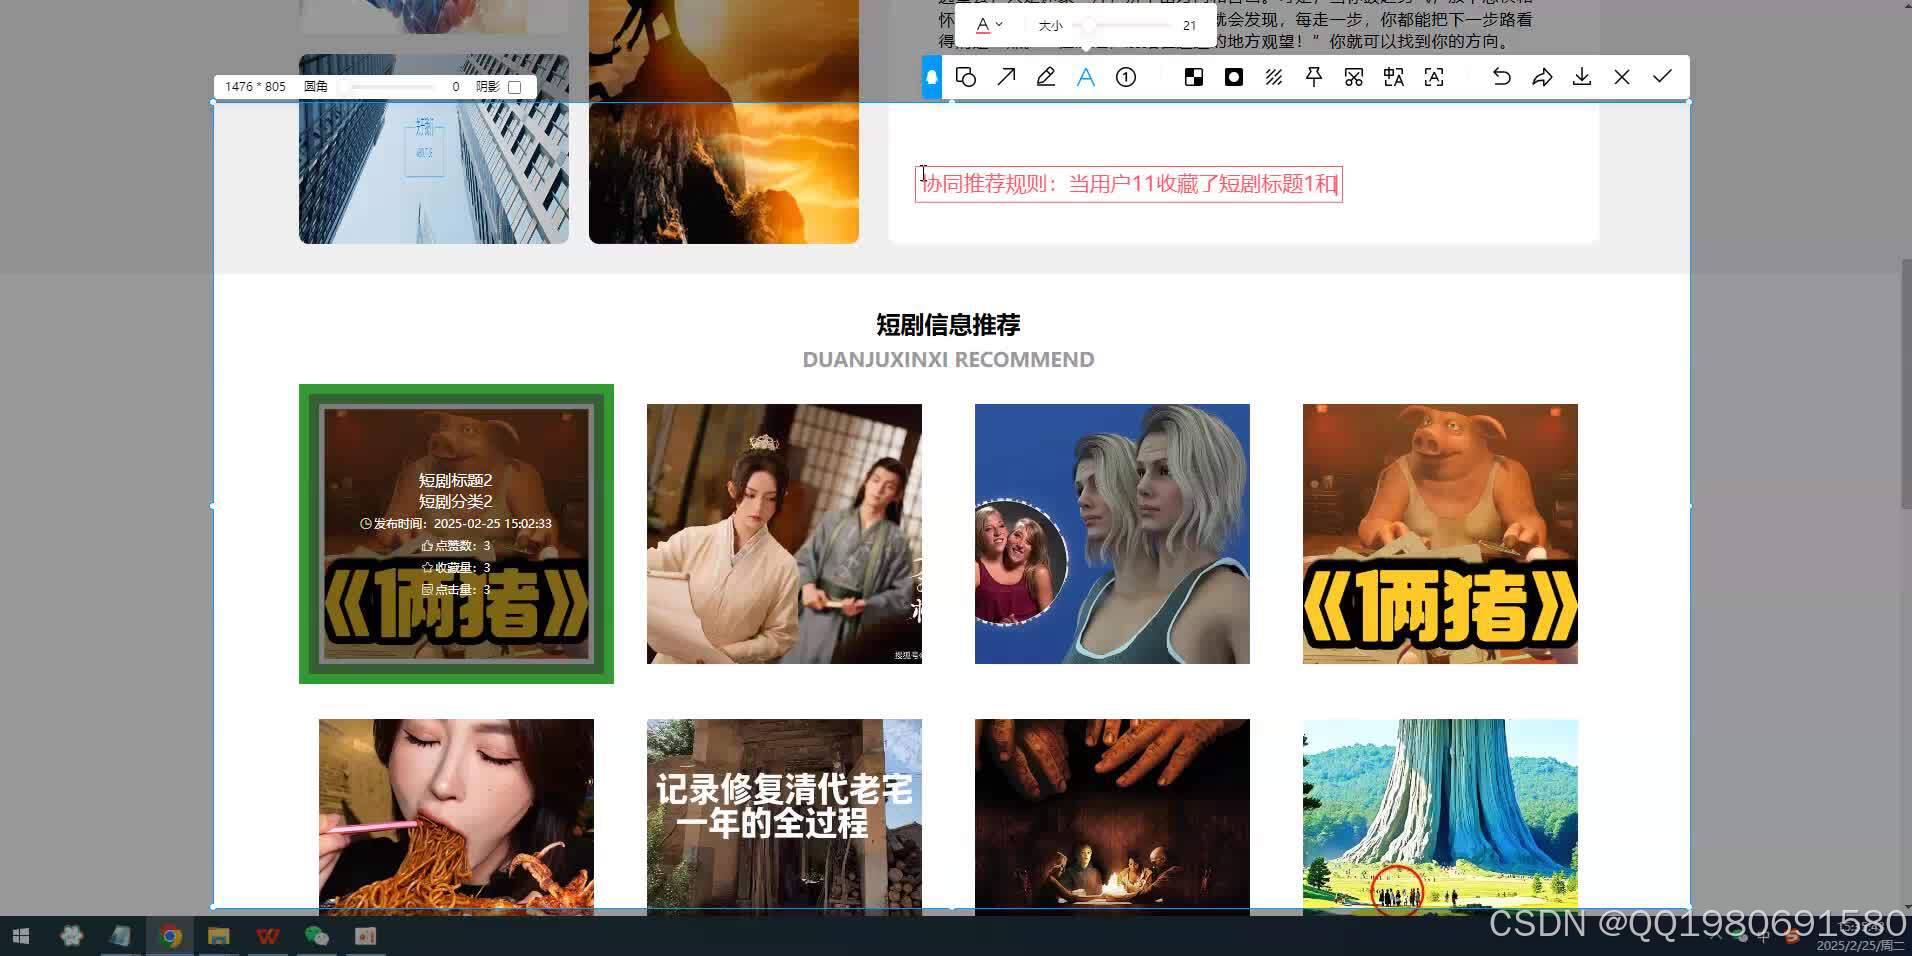
Task: Select the text annotation tool
Action: point(1086,77)
